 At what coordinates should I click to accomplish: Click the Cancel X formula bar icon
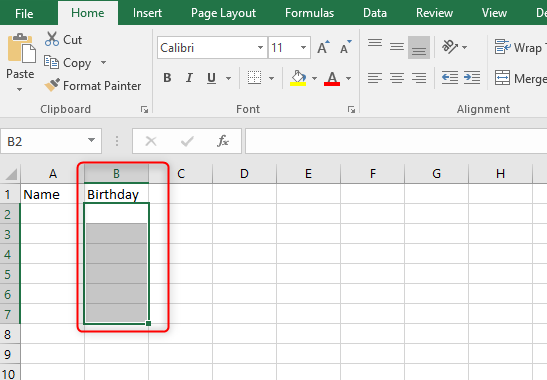click(x=151, y=141)
